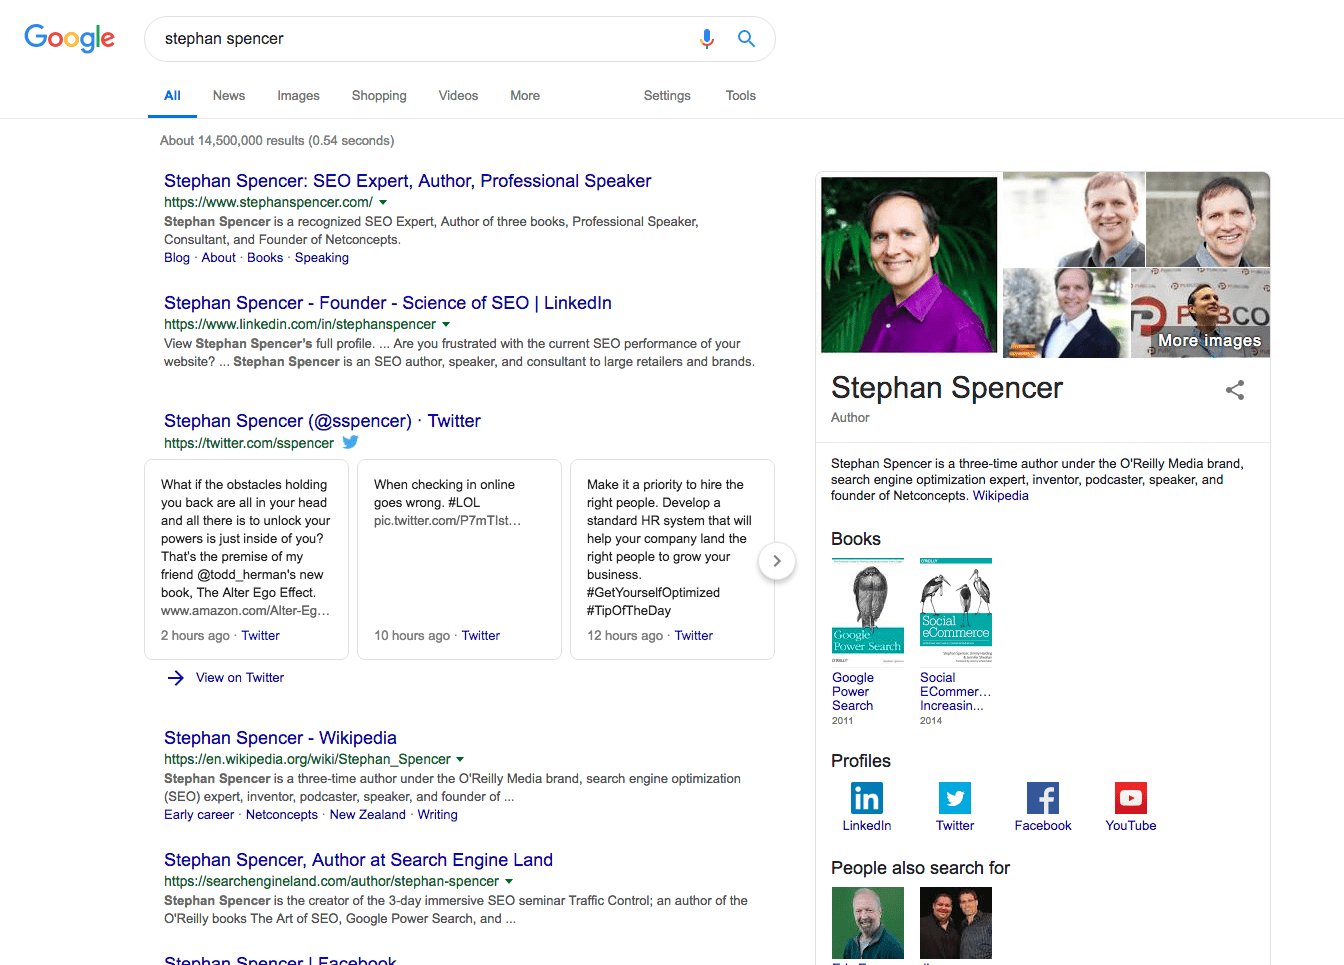Open Social eCommerce book cover
This screenshot has height=965, width=1344.
click(956, 610)
